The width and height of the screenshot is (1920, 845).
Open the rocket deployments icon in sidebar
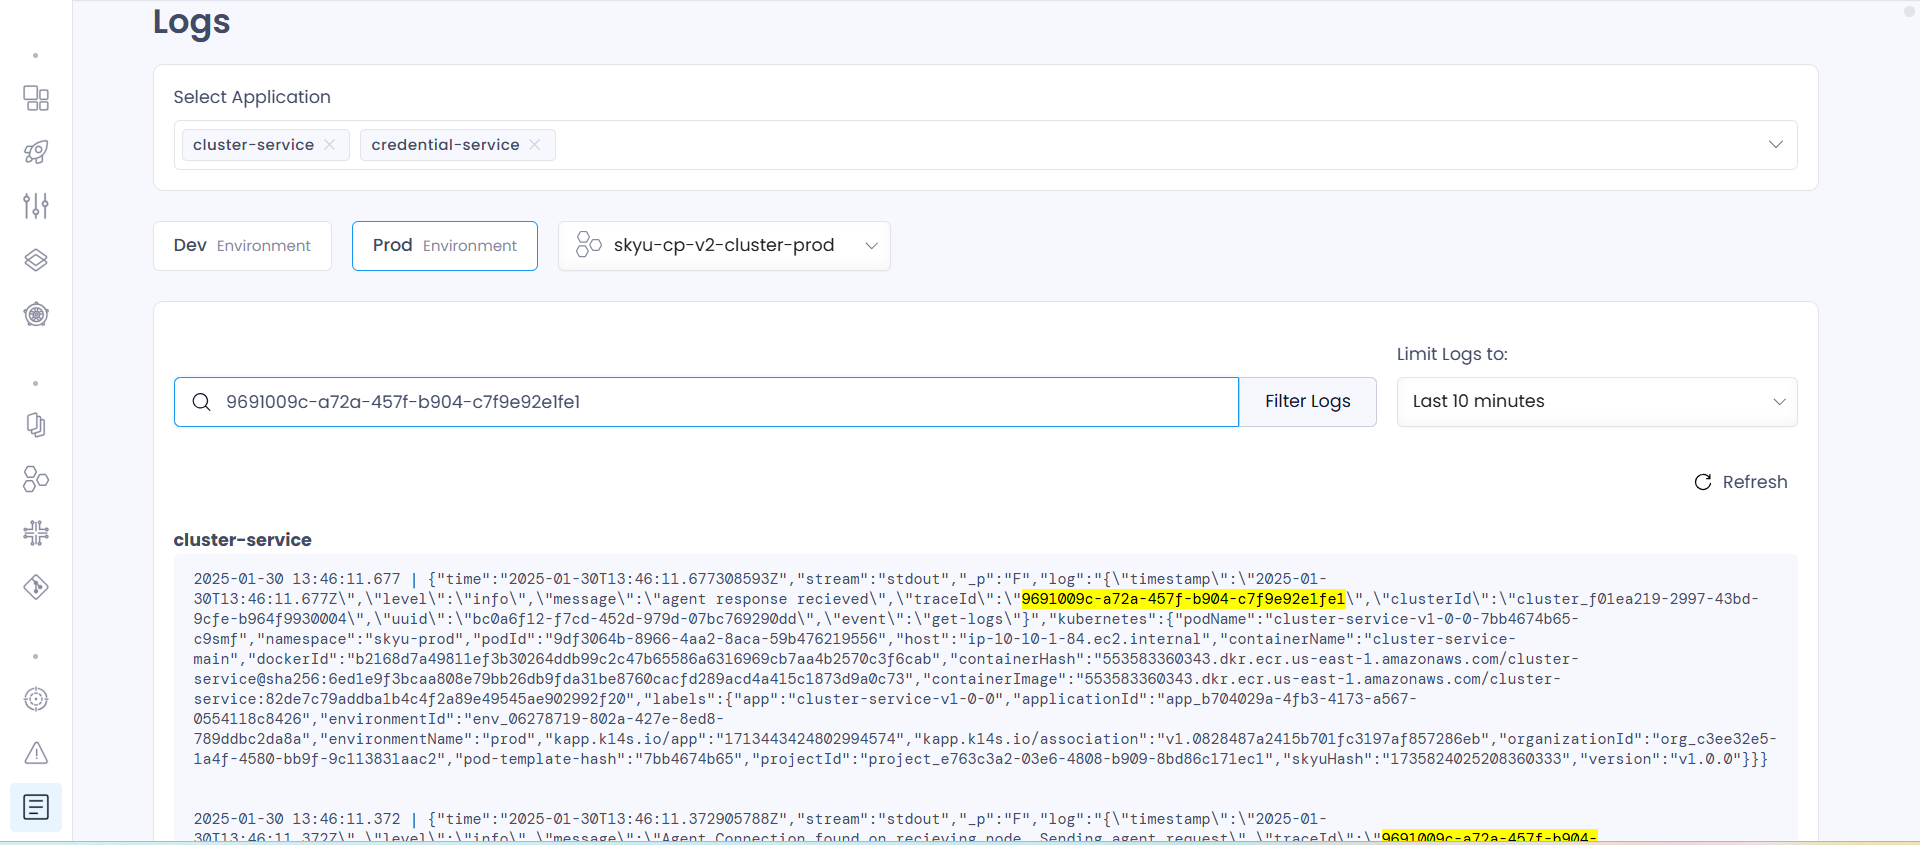36,152
